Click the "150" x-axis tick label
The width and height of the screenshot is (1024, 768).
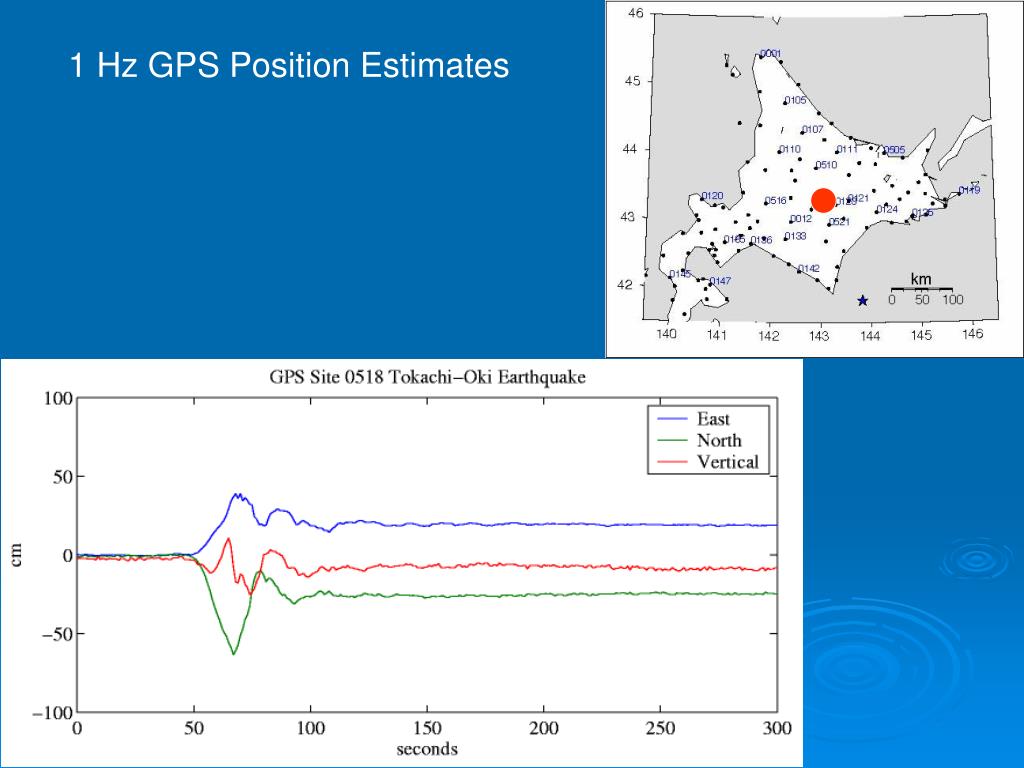click(427, 728)
